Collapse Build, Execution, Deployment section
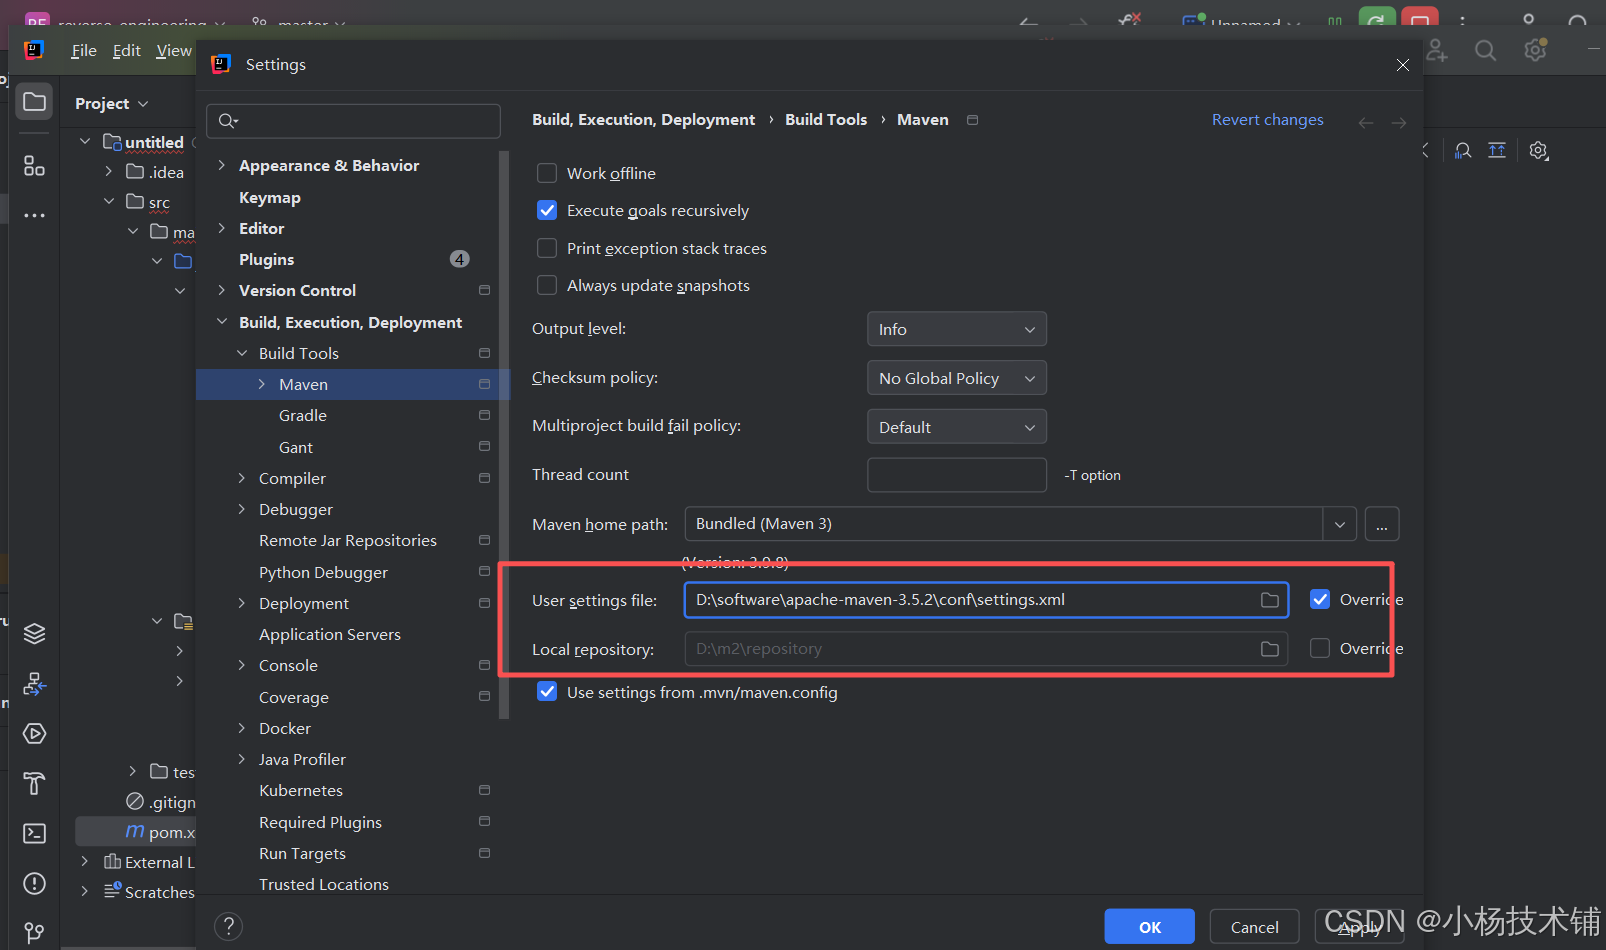Image resolution: width=1606 pixels, height=950 pixels. (x=222, y=322)
